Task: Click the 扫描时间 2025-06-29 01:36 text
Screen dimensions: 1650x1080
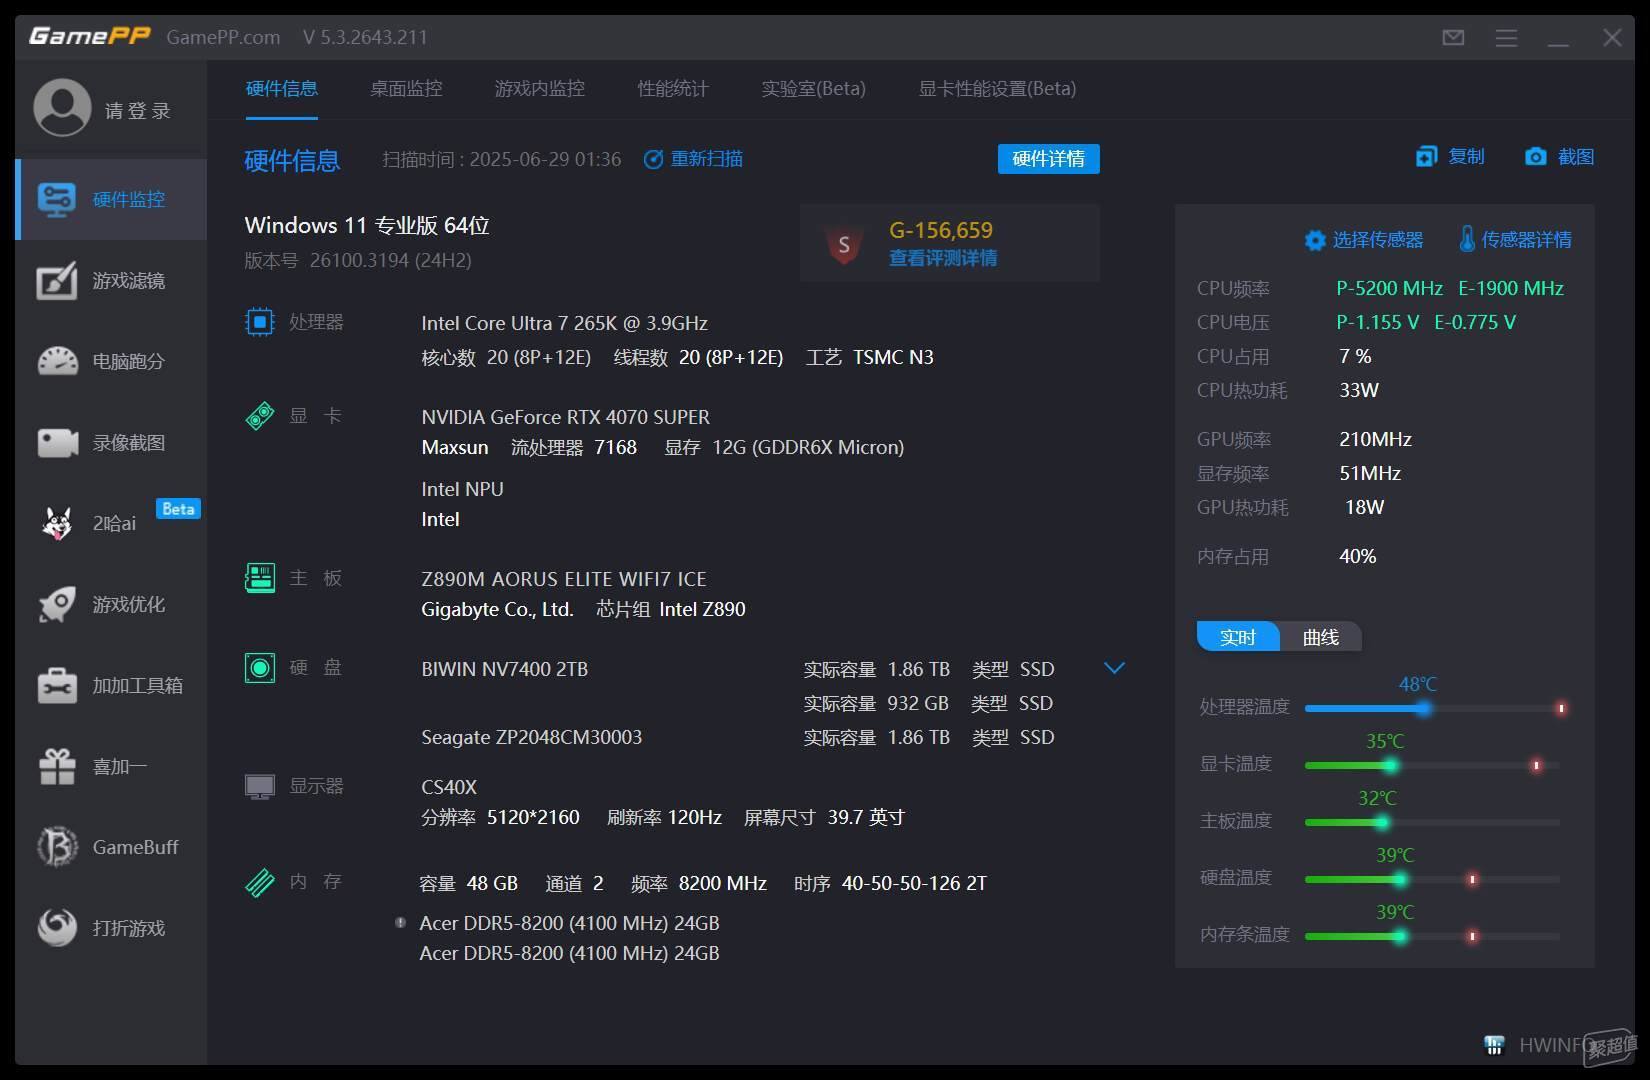Action: point(502,159)
